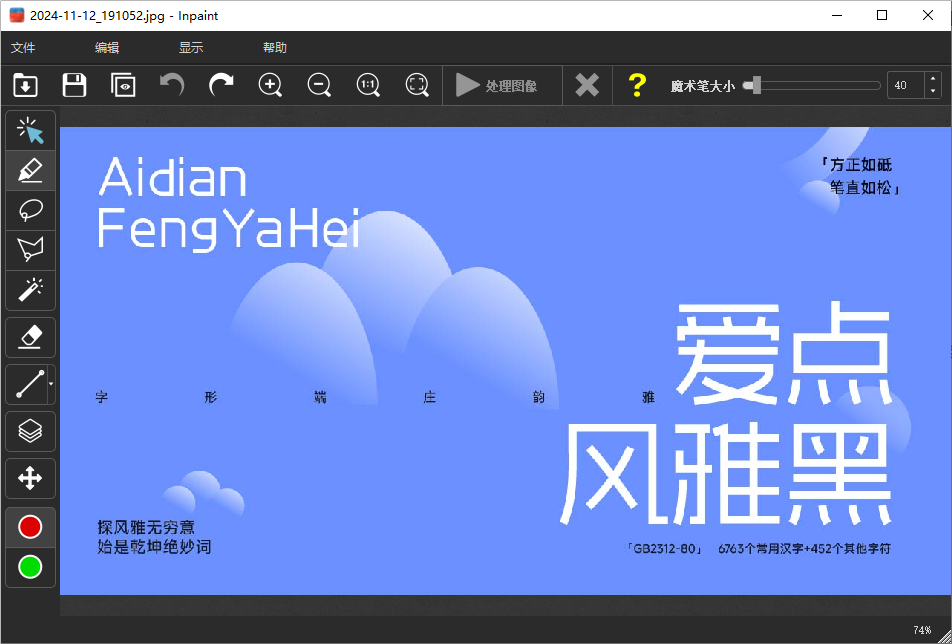Fit the image to the window
Image resolution: width=952 pixels, height=644 pixels.
point(417,85)
